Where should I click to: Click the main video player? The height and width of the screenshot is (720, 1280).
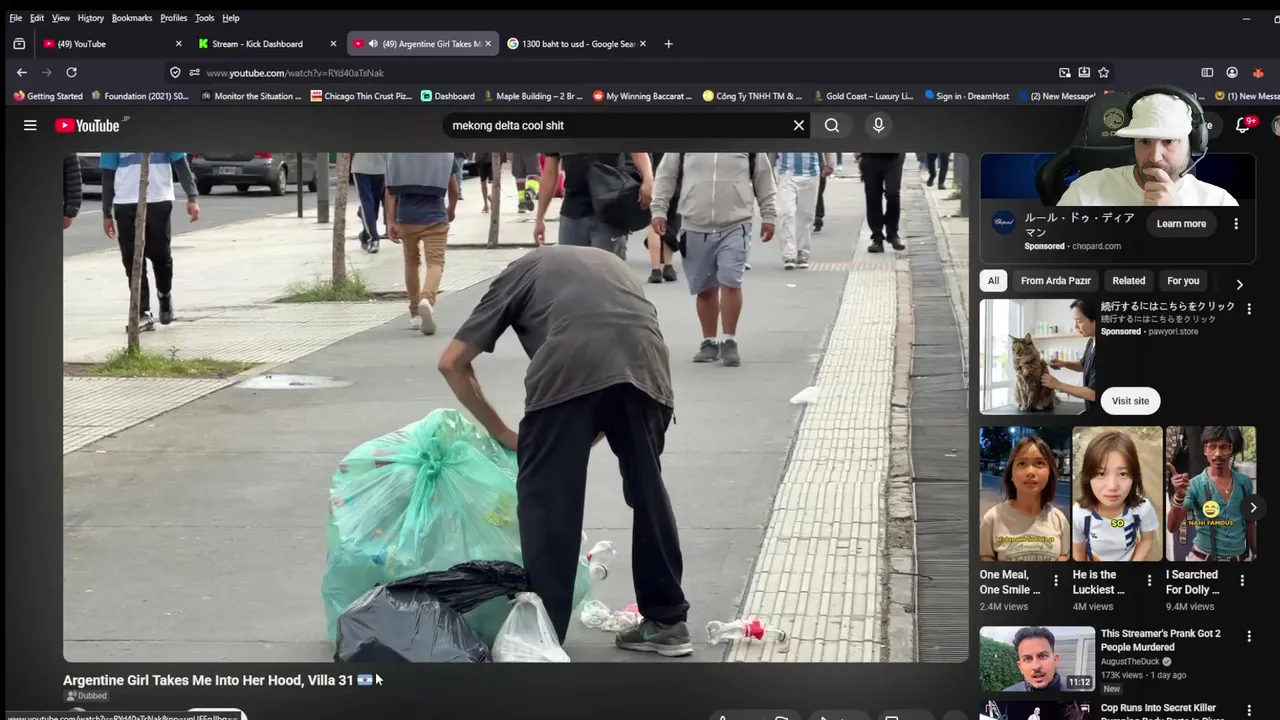[515, 407]
